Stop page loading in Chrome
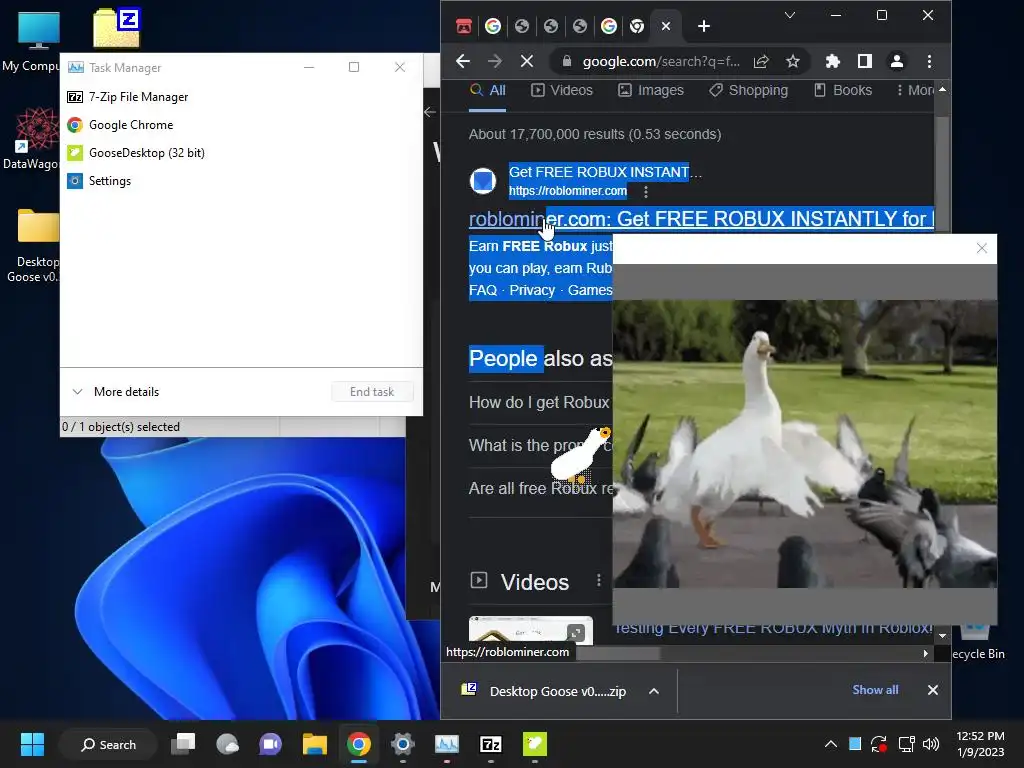Viewport: 1024px width, 768px height. pos(526,61)
